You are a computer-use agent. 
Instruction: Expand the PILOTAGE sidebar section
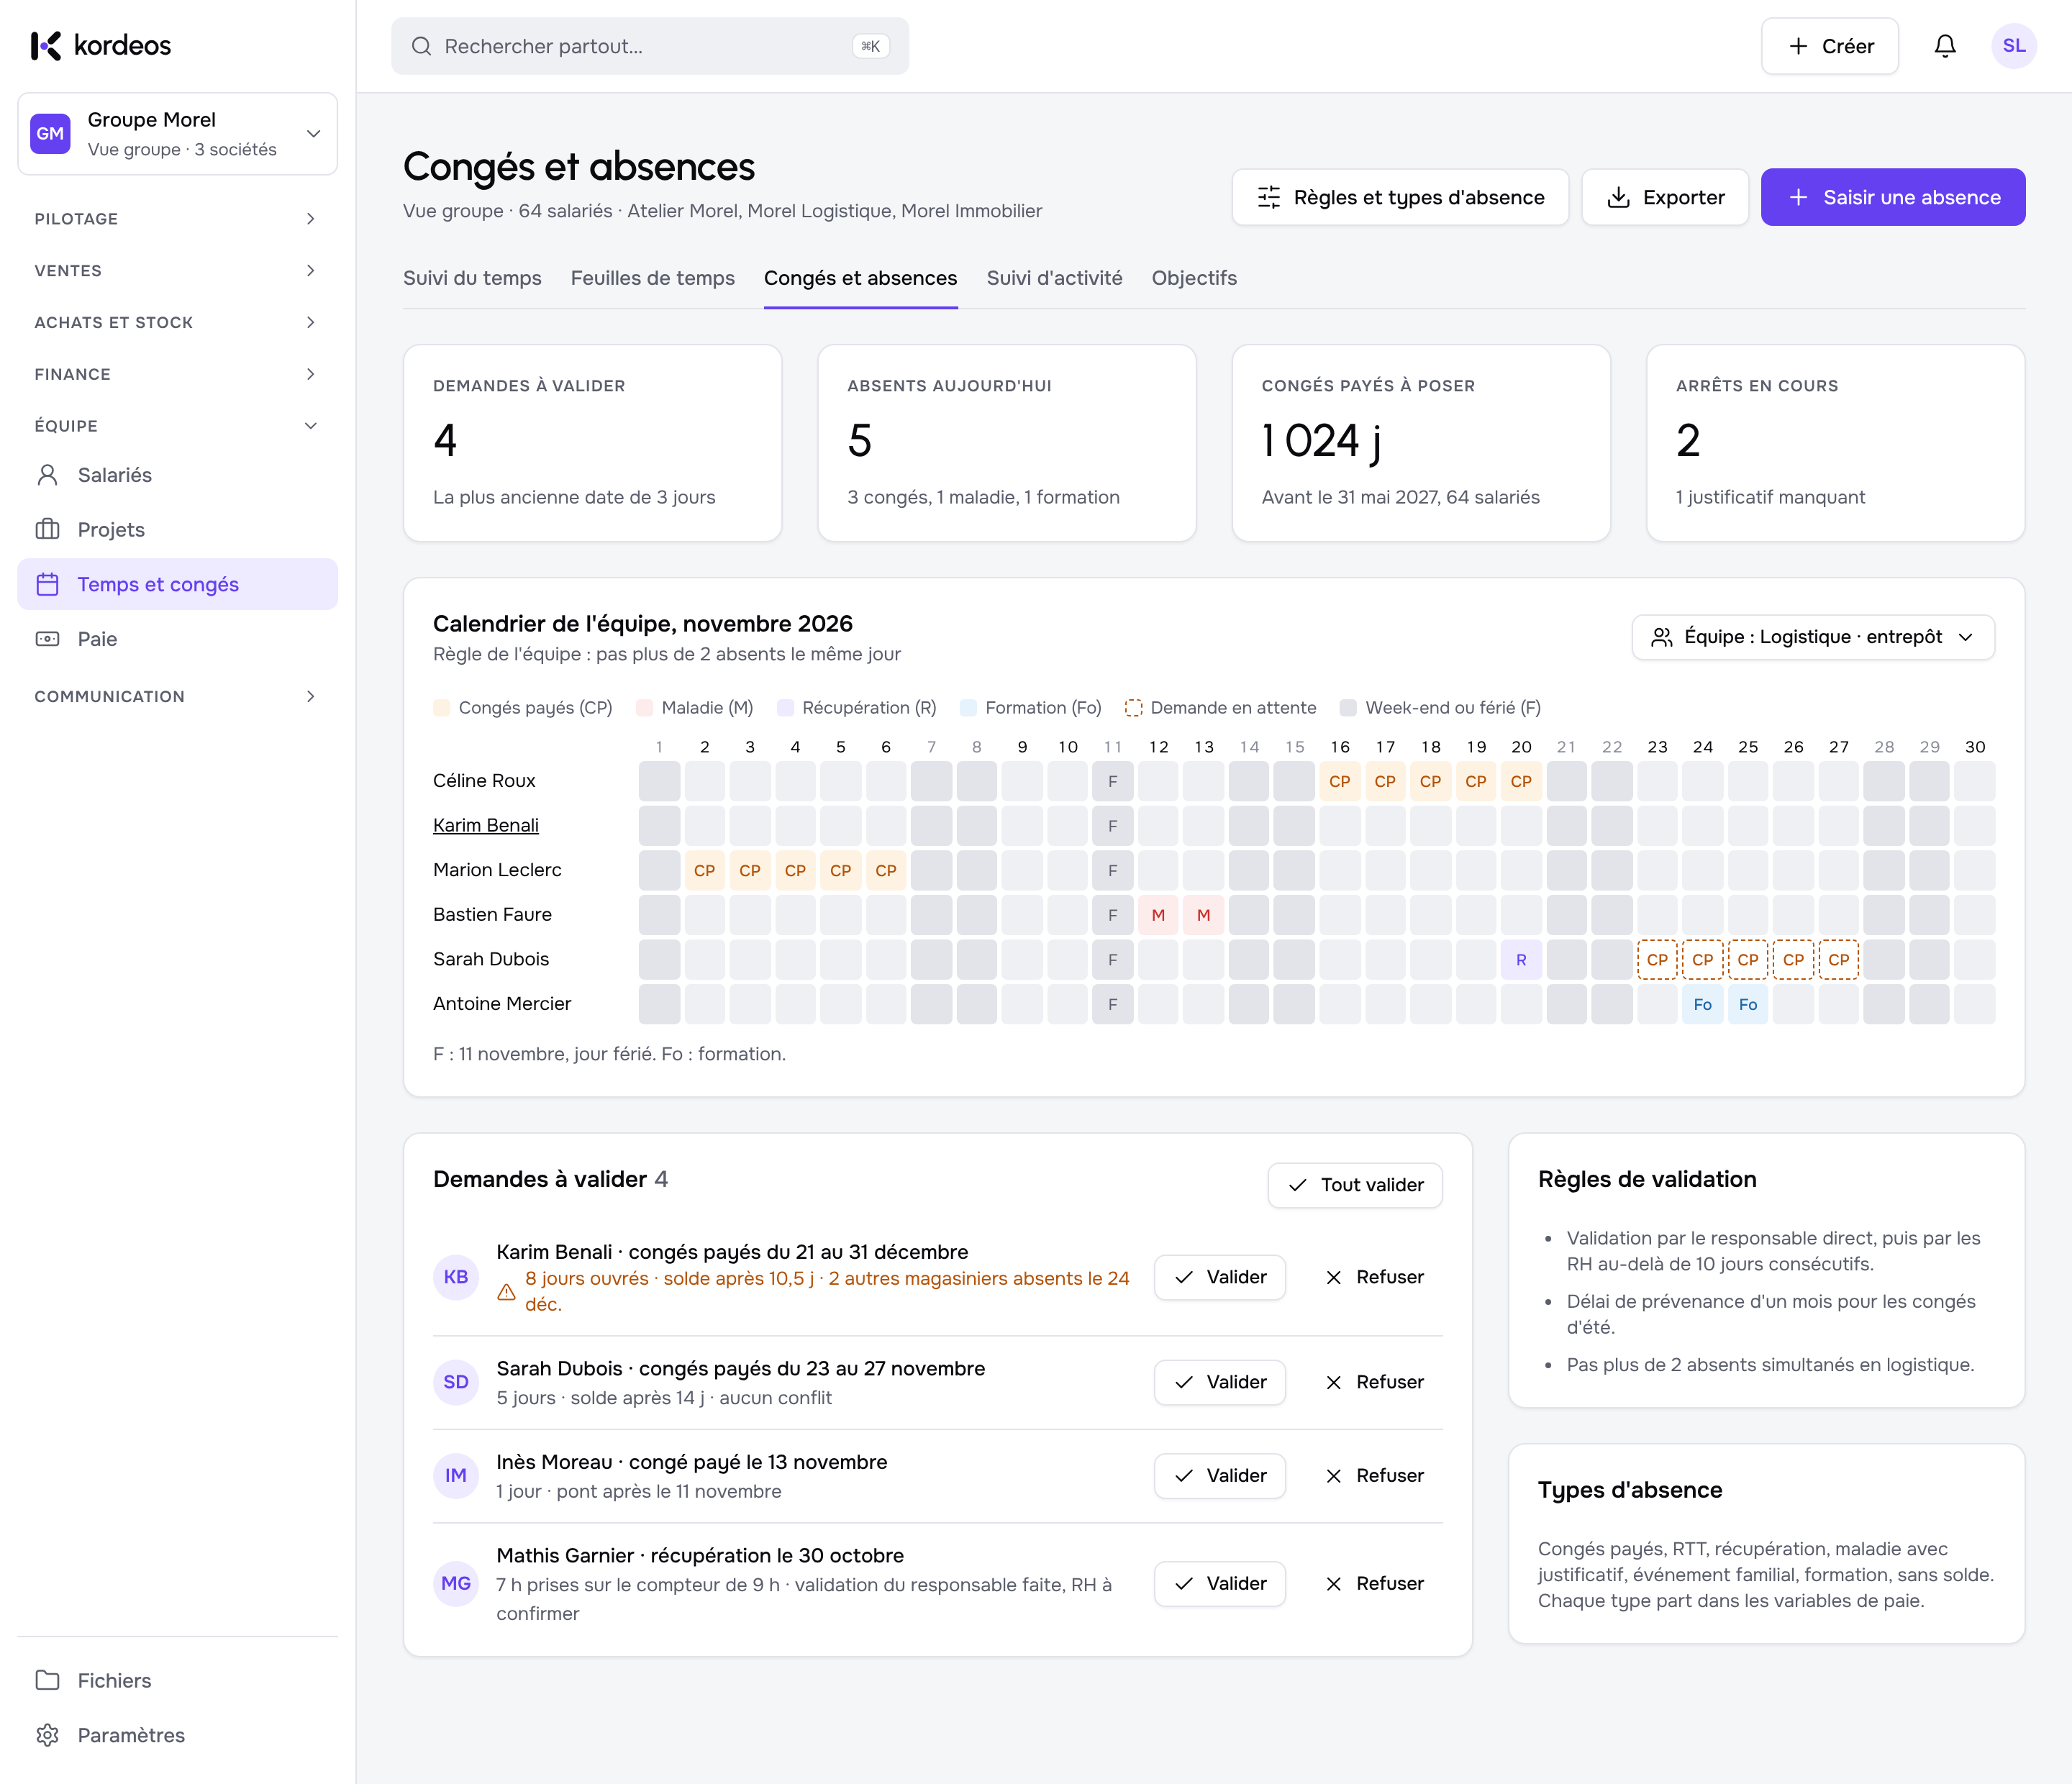pyautogui.click(x=177, y=219)
